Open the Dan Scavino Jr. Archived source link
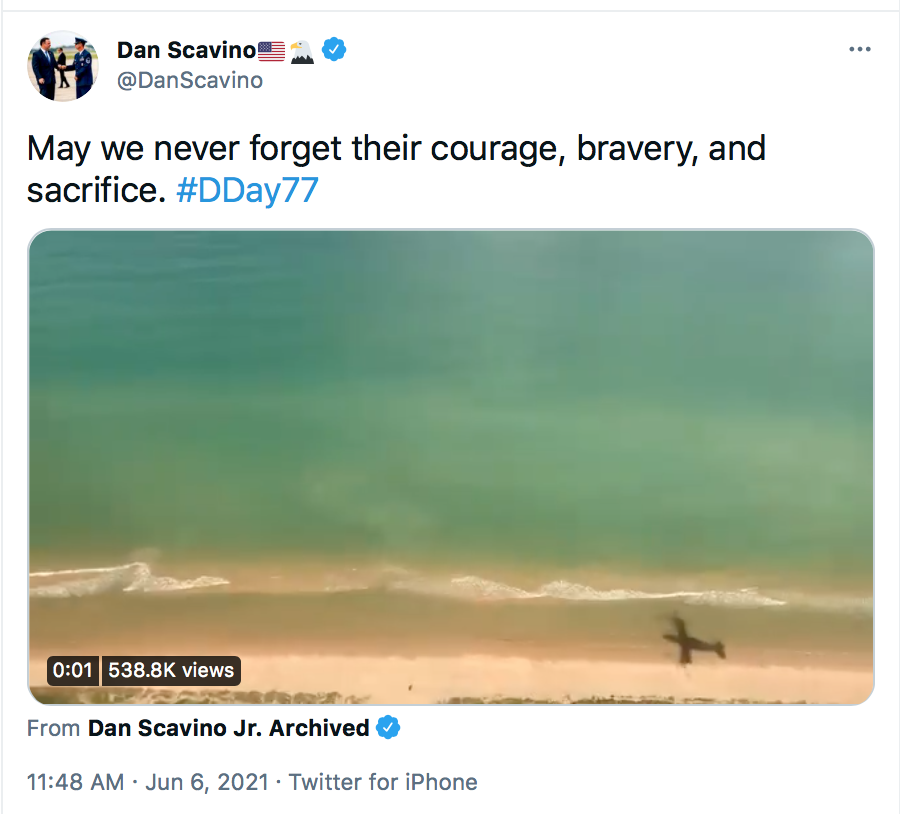The image size is (900, 814). click(x=228, y=728)
